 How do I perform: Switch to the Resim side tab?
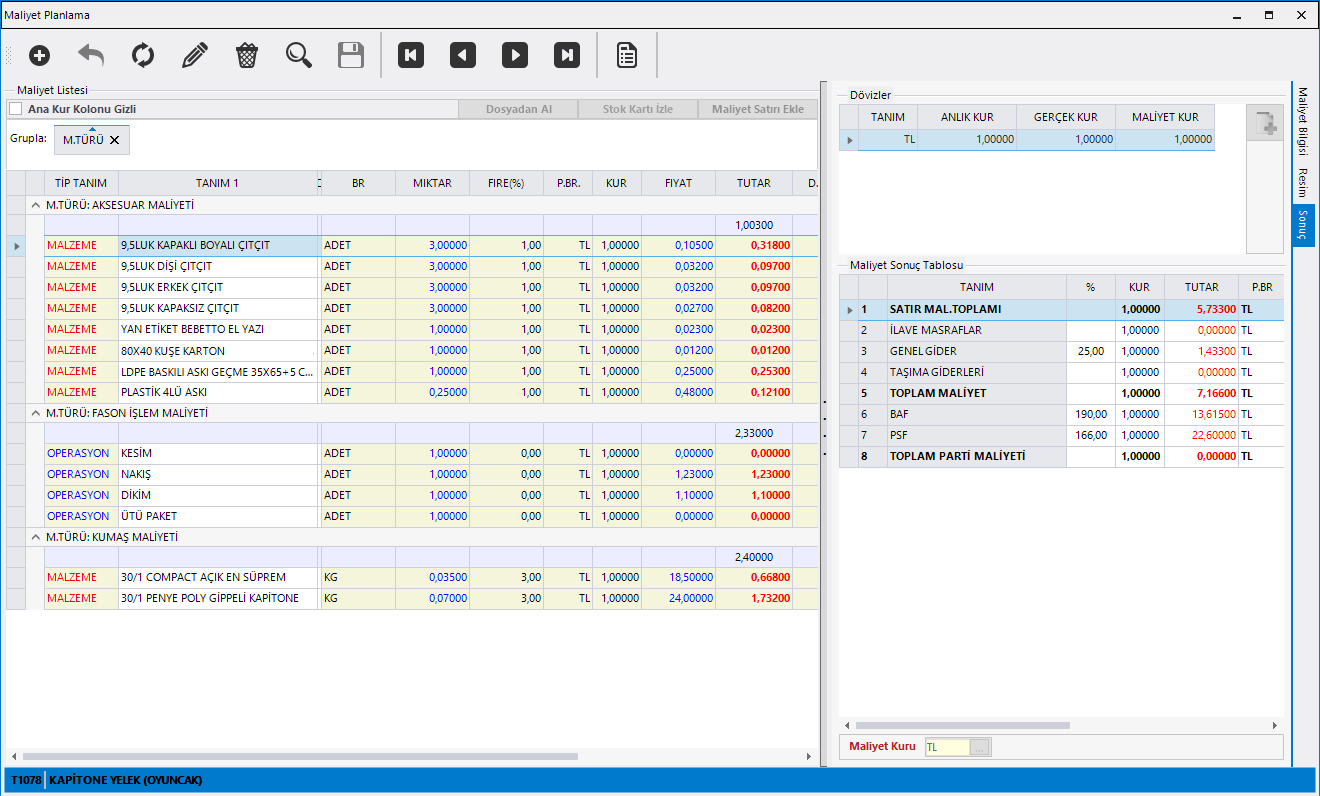coord(1303,183)
